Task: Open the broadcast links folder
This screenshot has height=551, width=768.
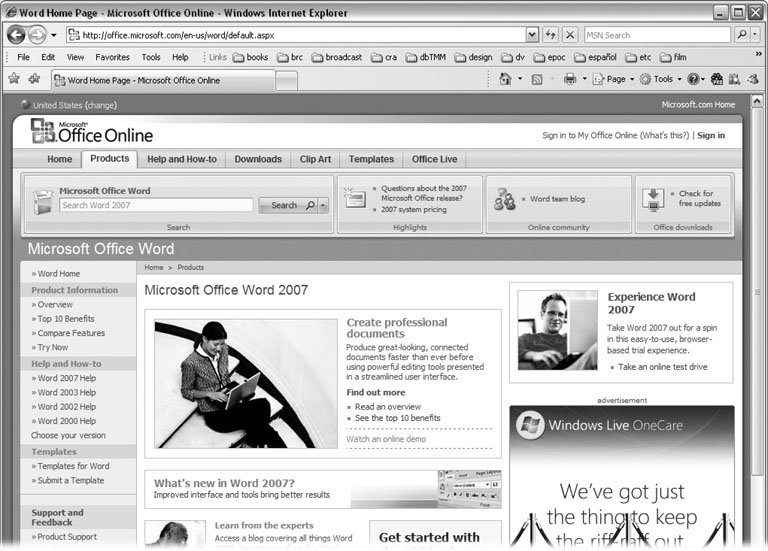Action: [x=337, y=57]
